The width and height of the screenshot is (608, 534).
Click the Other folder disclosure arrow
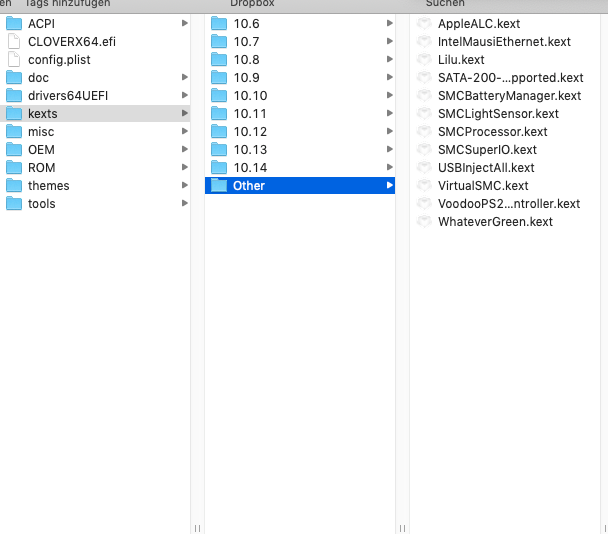390,185
